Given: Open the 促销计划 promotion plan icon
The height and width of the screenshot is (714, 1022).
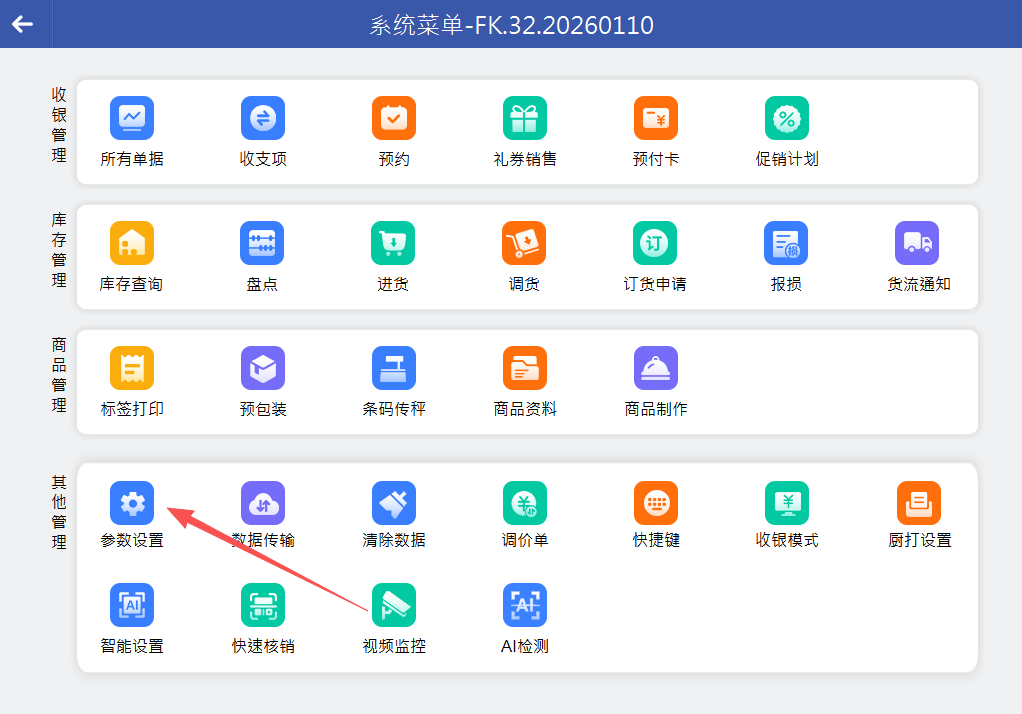Looking at the screenshot, I should (x=787, y=118).
